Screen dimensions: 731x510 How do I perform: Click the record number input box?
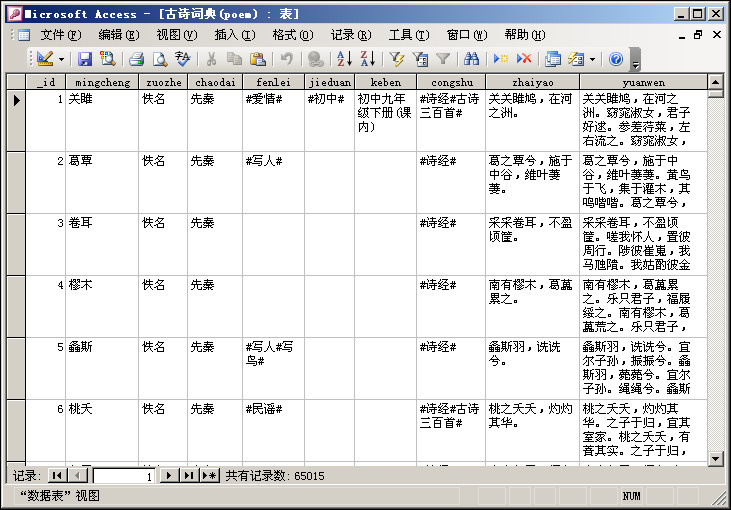pyautogui.click(x=124, y=476)
